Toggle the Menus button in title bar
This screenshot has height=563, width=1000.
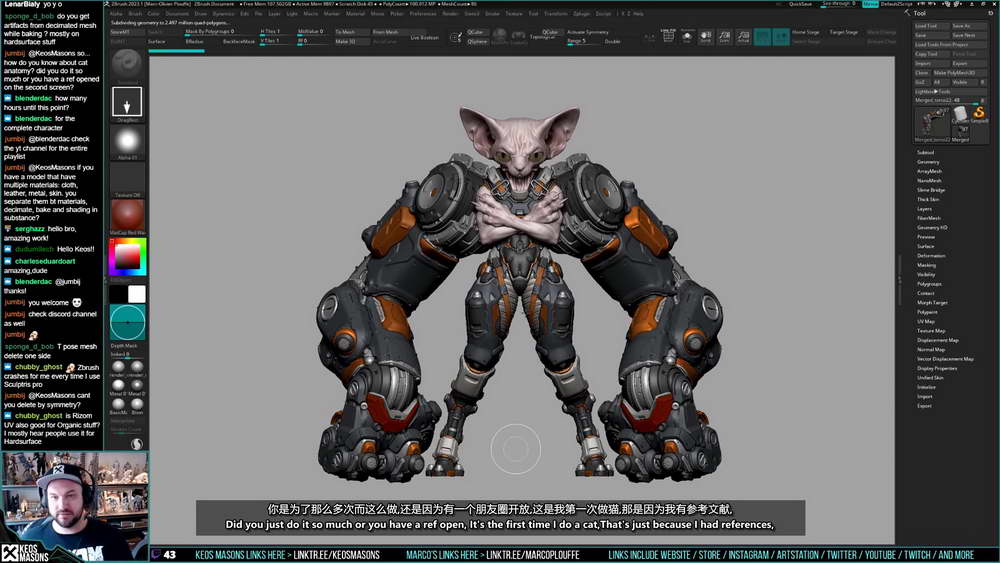[x=870, y=4]
